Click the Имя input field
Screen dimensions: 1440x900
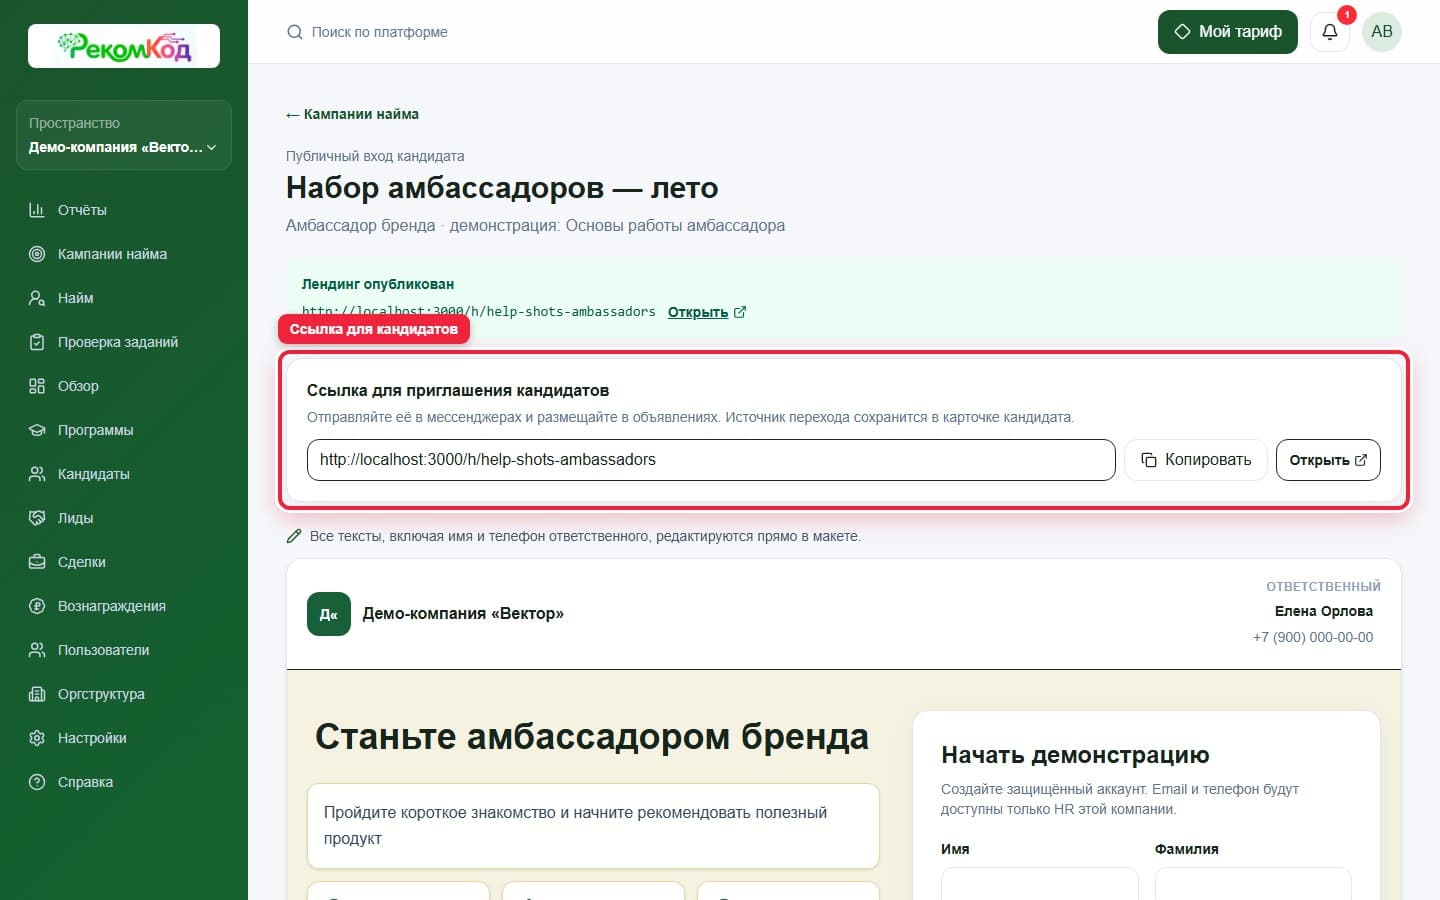tap(1040, 884)
